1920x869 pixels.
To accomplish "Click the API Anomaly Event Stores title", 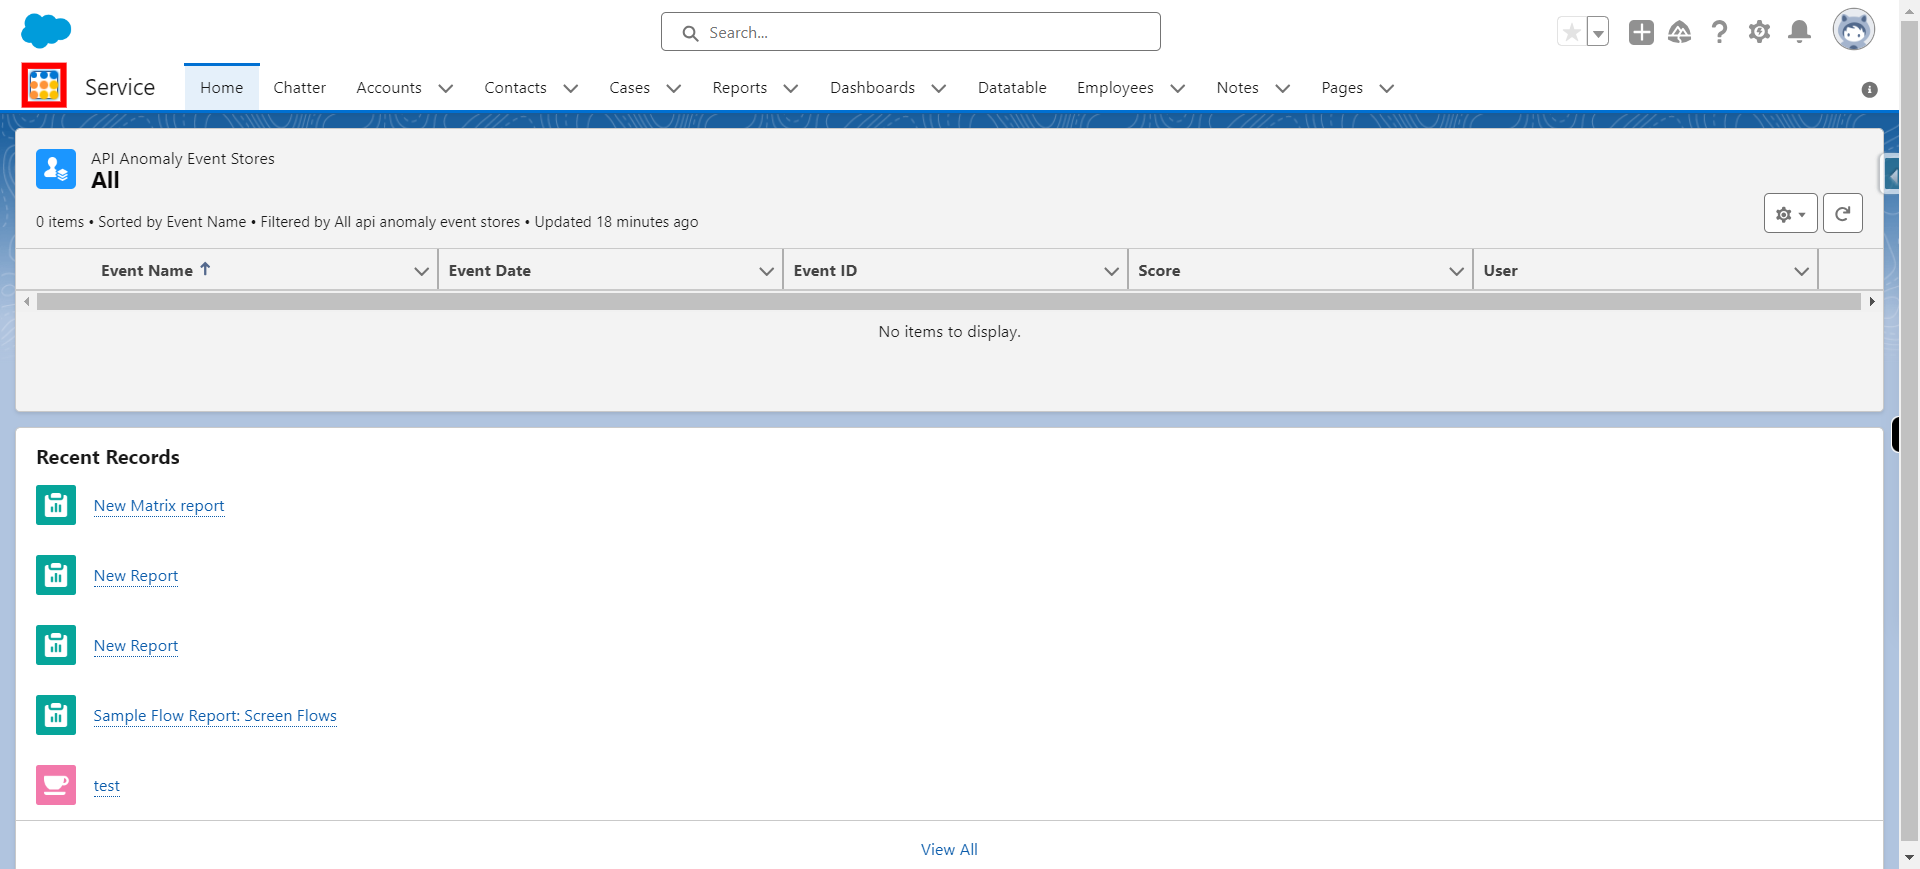I will point(183,159).
